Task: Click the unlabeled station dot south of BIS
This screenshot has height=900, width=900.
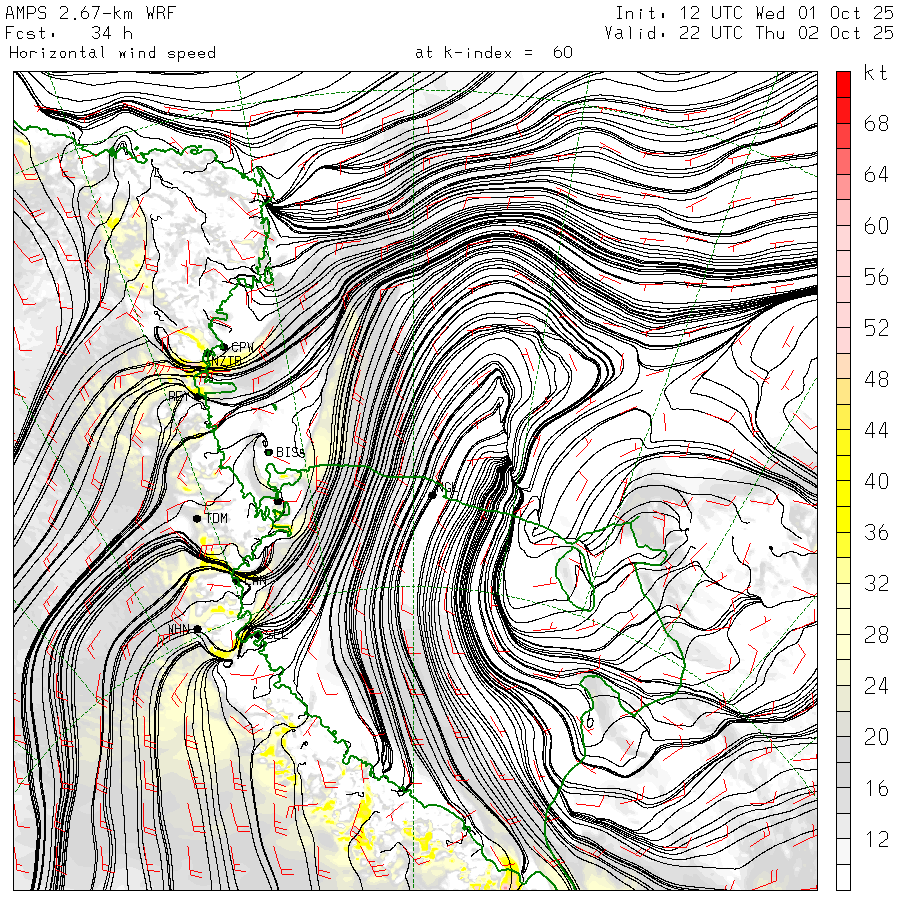Action: click(278, 500)
